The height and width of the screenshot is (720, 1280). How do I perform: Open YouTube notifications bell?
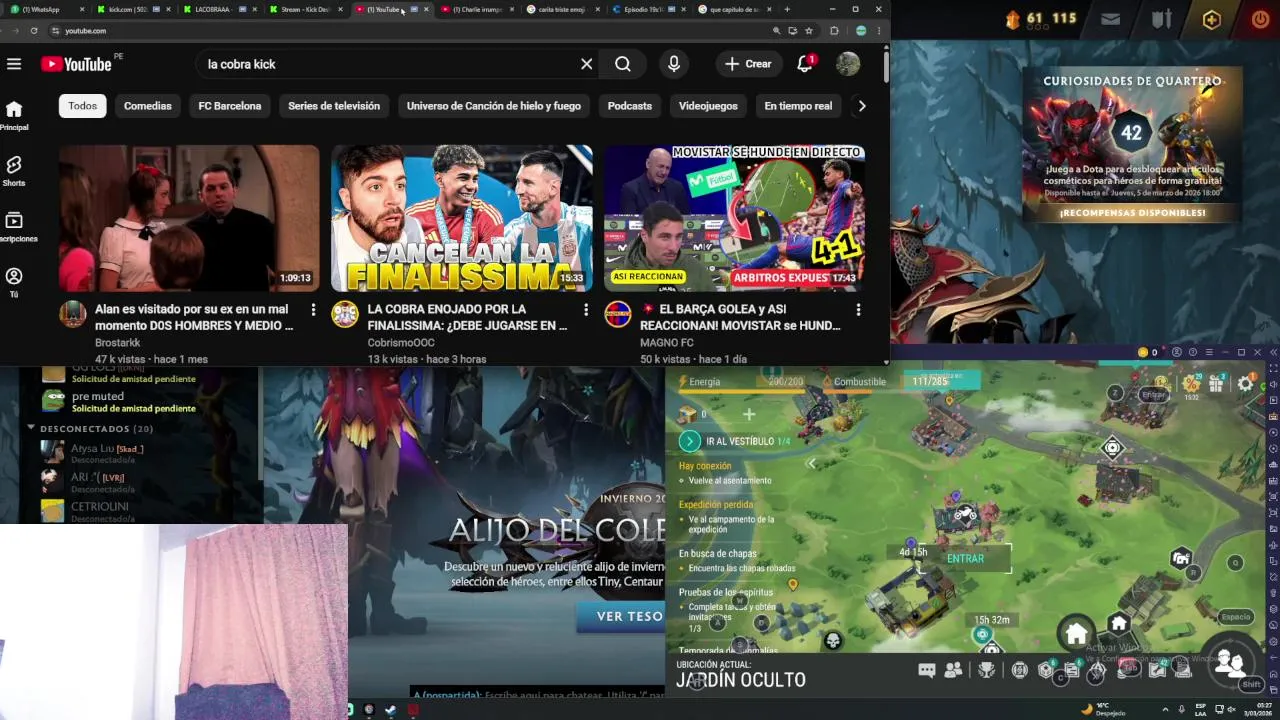tap(805, 64)
